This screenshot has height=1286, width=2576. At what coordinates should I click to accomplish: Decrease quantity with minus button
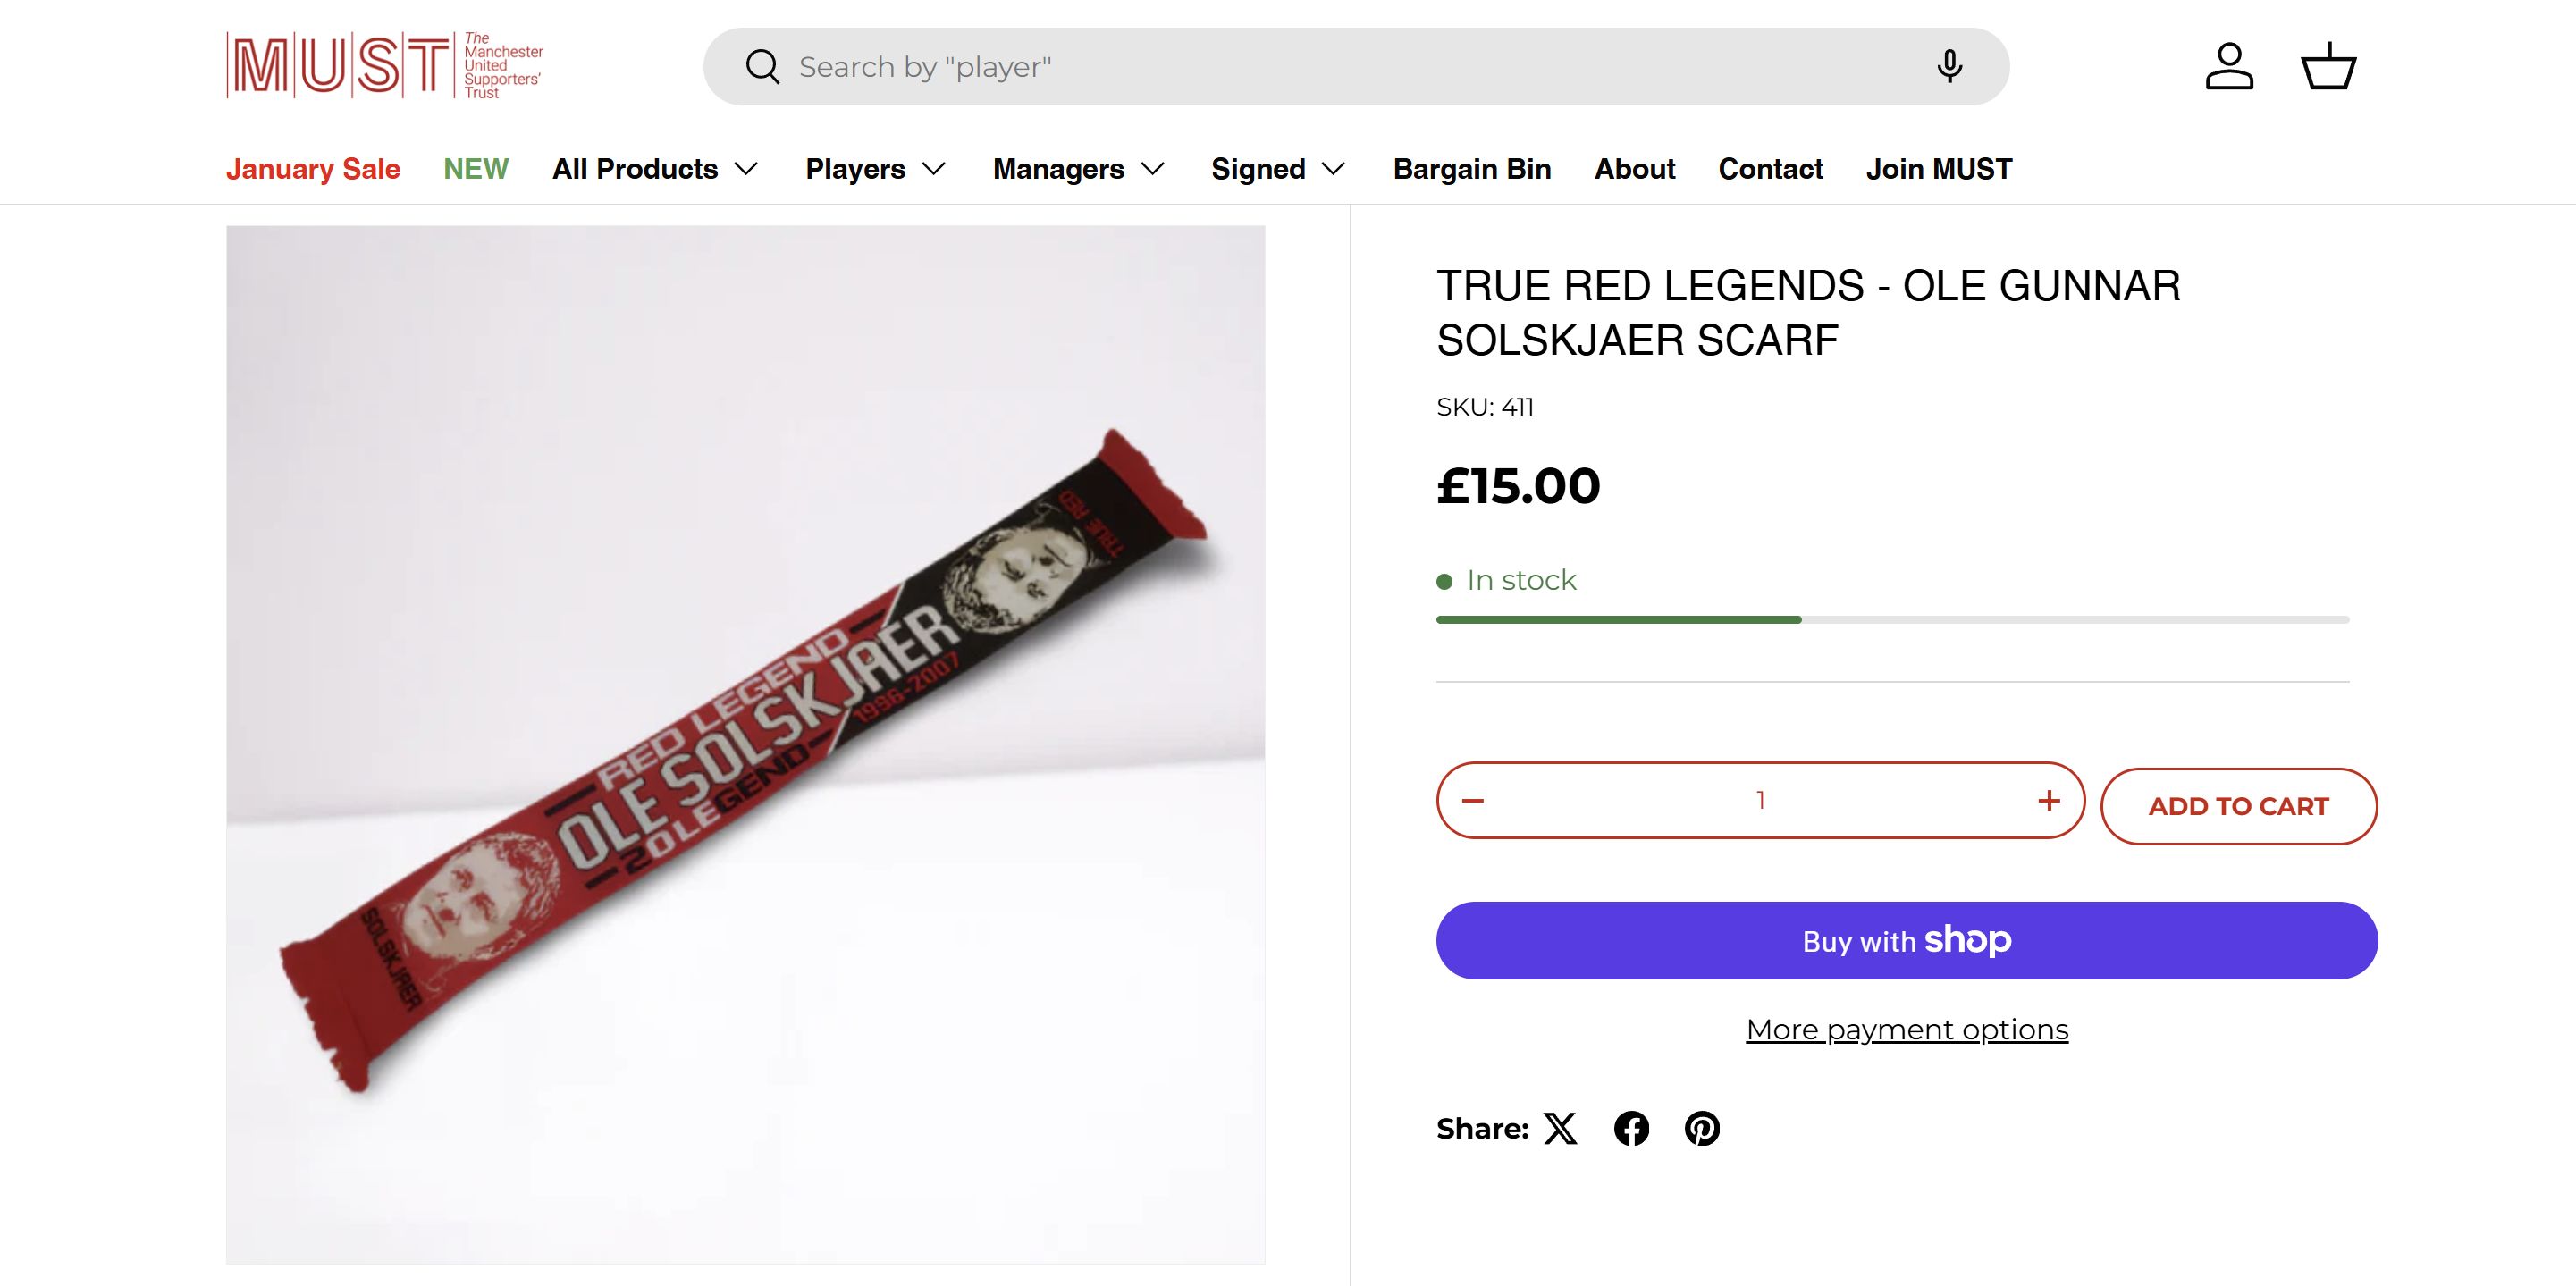tap(1473, 800)
